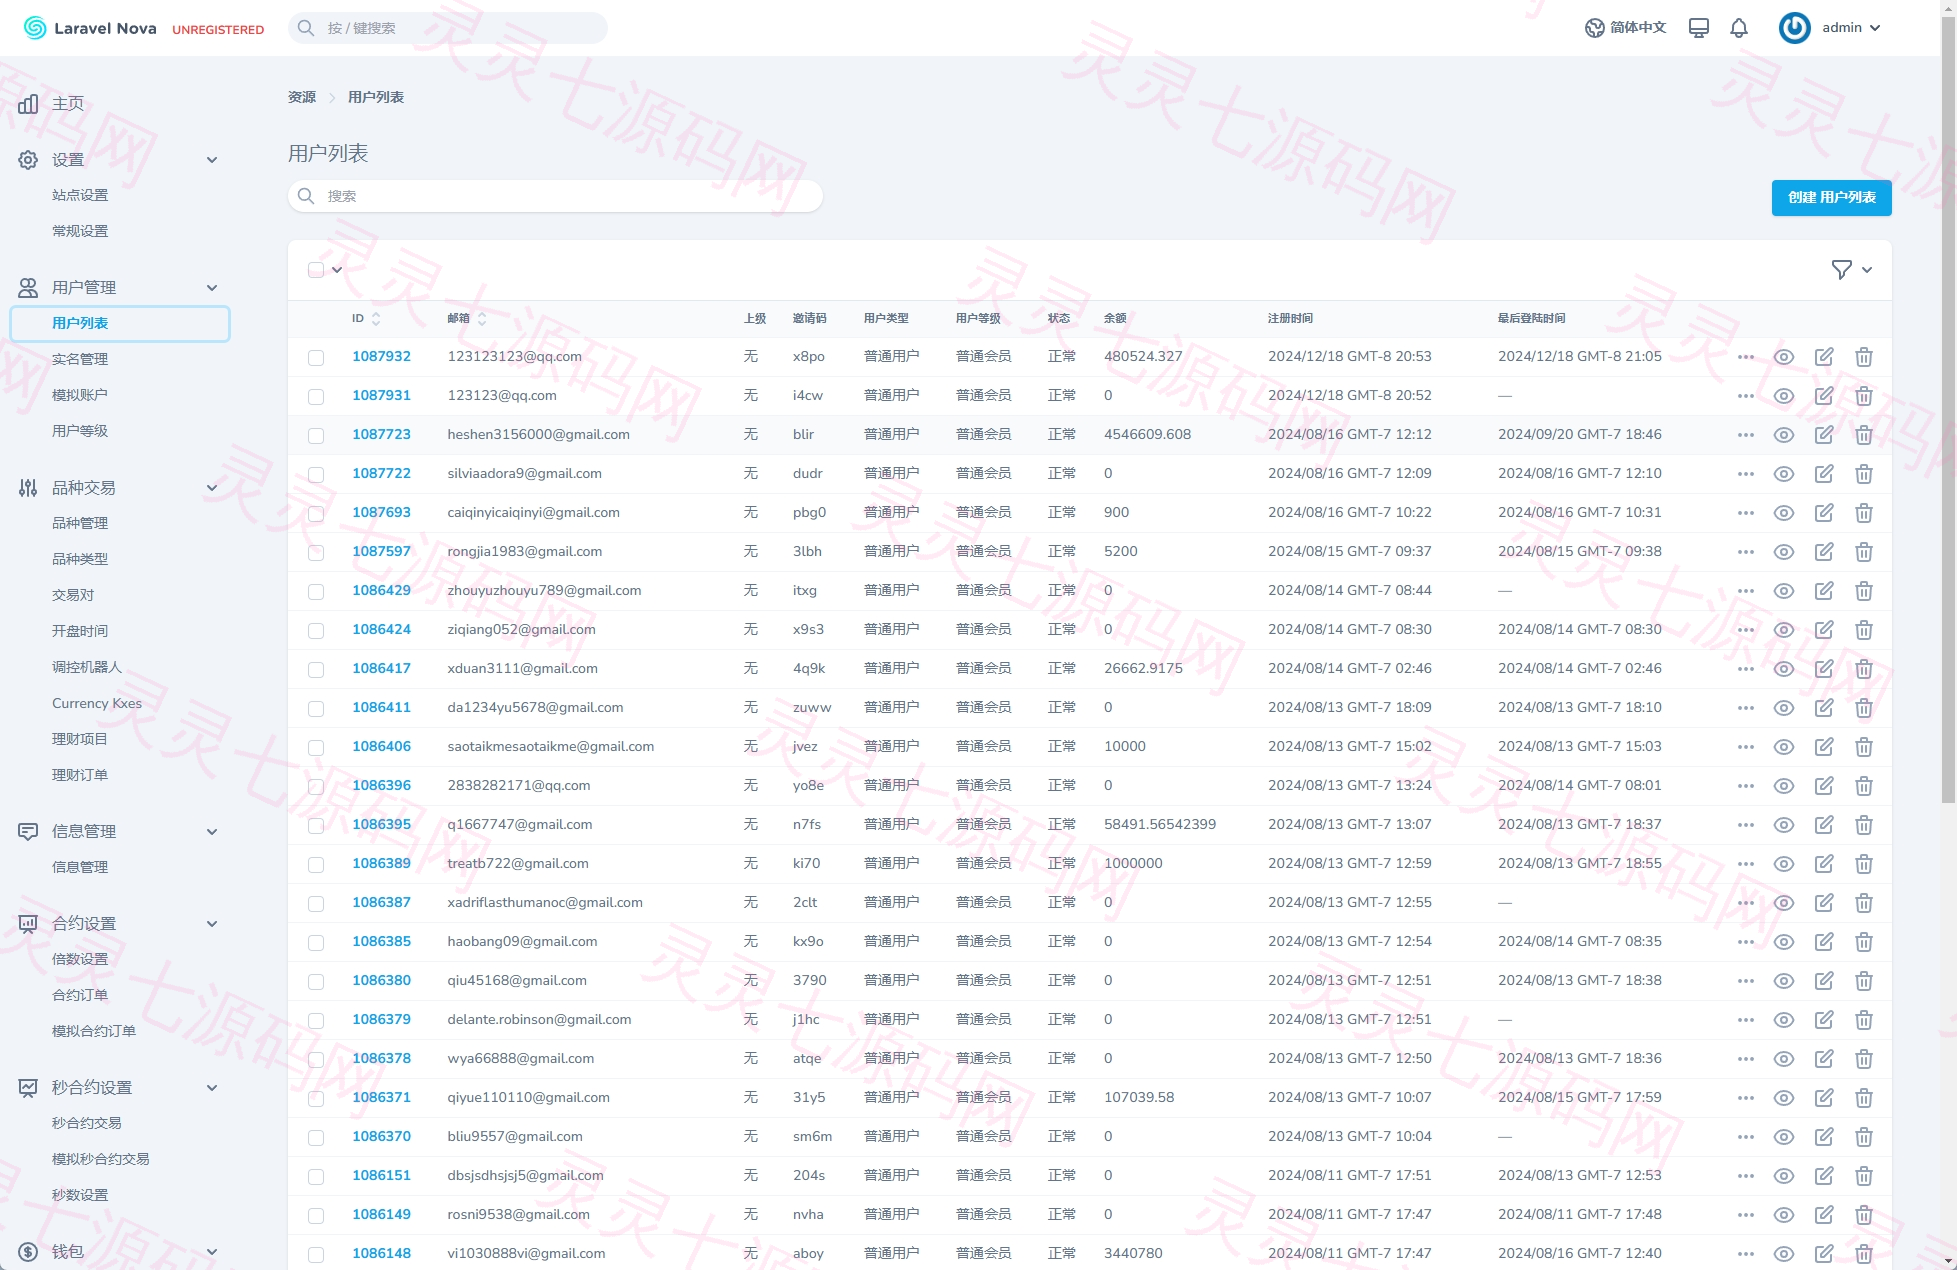Open the 简体中文 language selector
This screenshot has width=1957, height=1270.
(1626, 28)
